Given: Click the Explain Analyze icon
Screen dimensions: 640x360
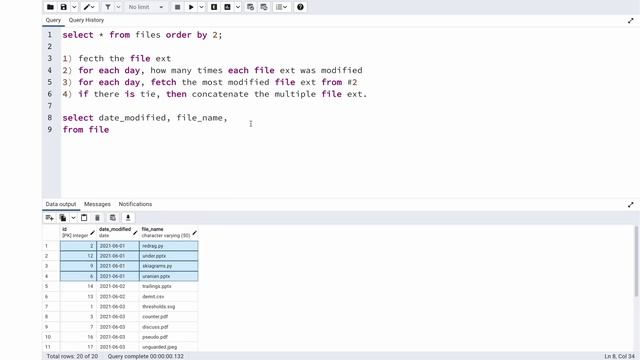Looking at the screenshot, I should tap(227, 7).
